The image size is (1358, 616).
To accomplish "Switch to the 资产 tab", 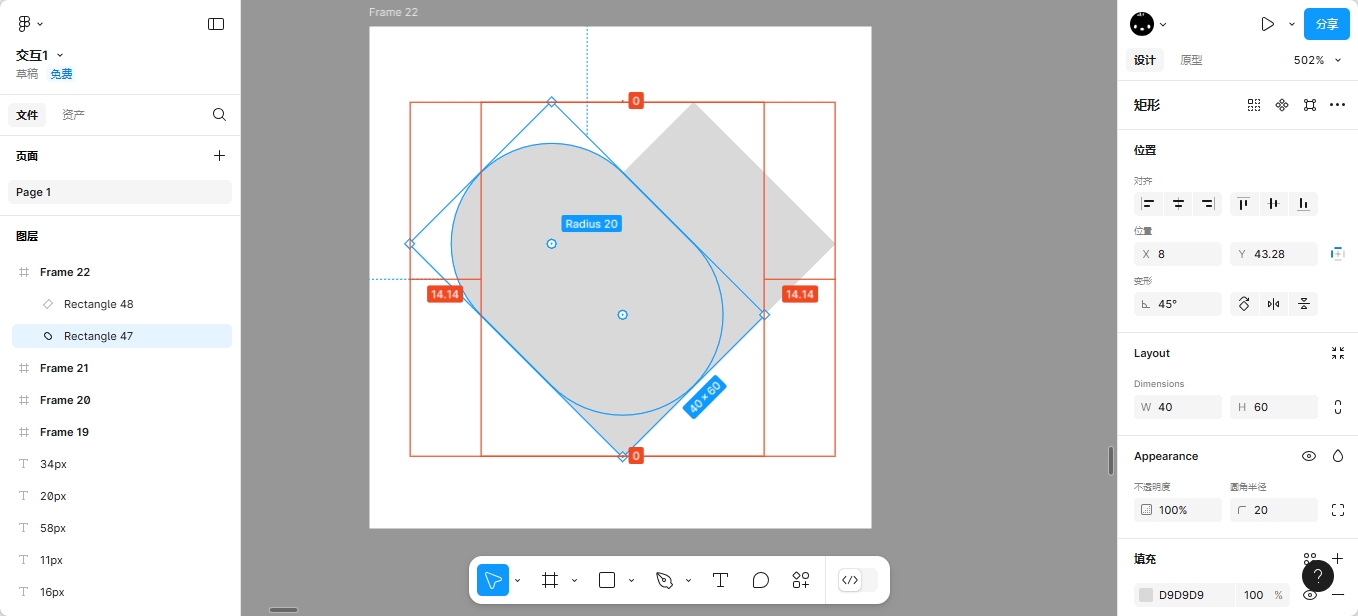I will pyautogui.click(x=73, y=115).
